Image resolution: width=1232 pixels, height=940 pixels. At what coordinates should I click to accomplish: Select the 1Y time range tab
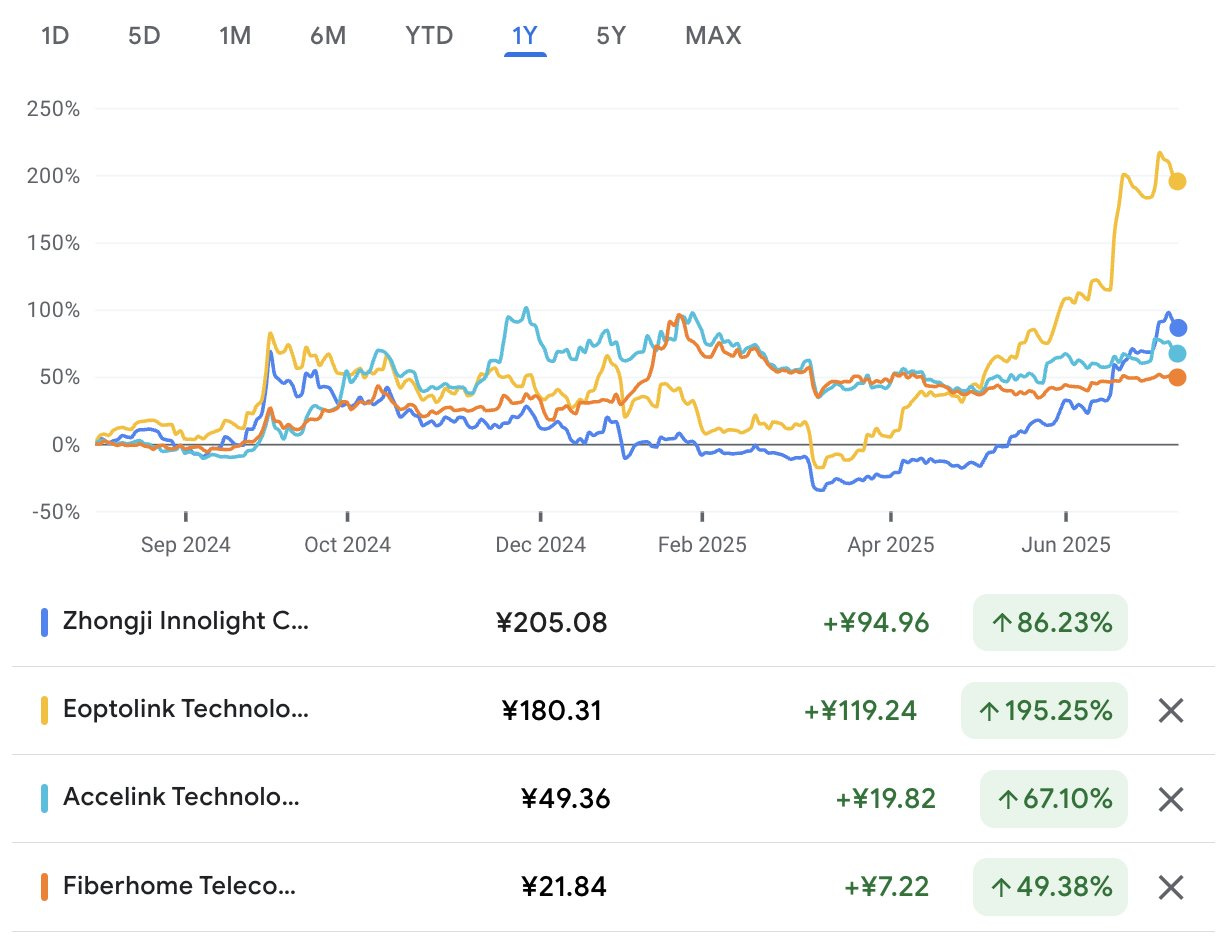tap(525, 36)
